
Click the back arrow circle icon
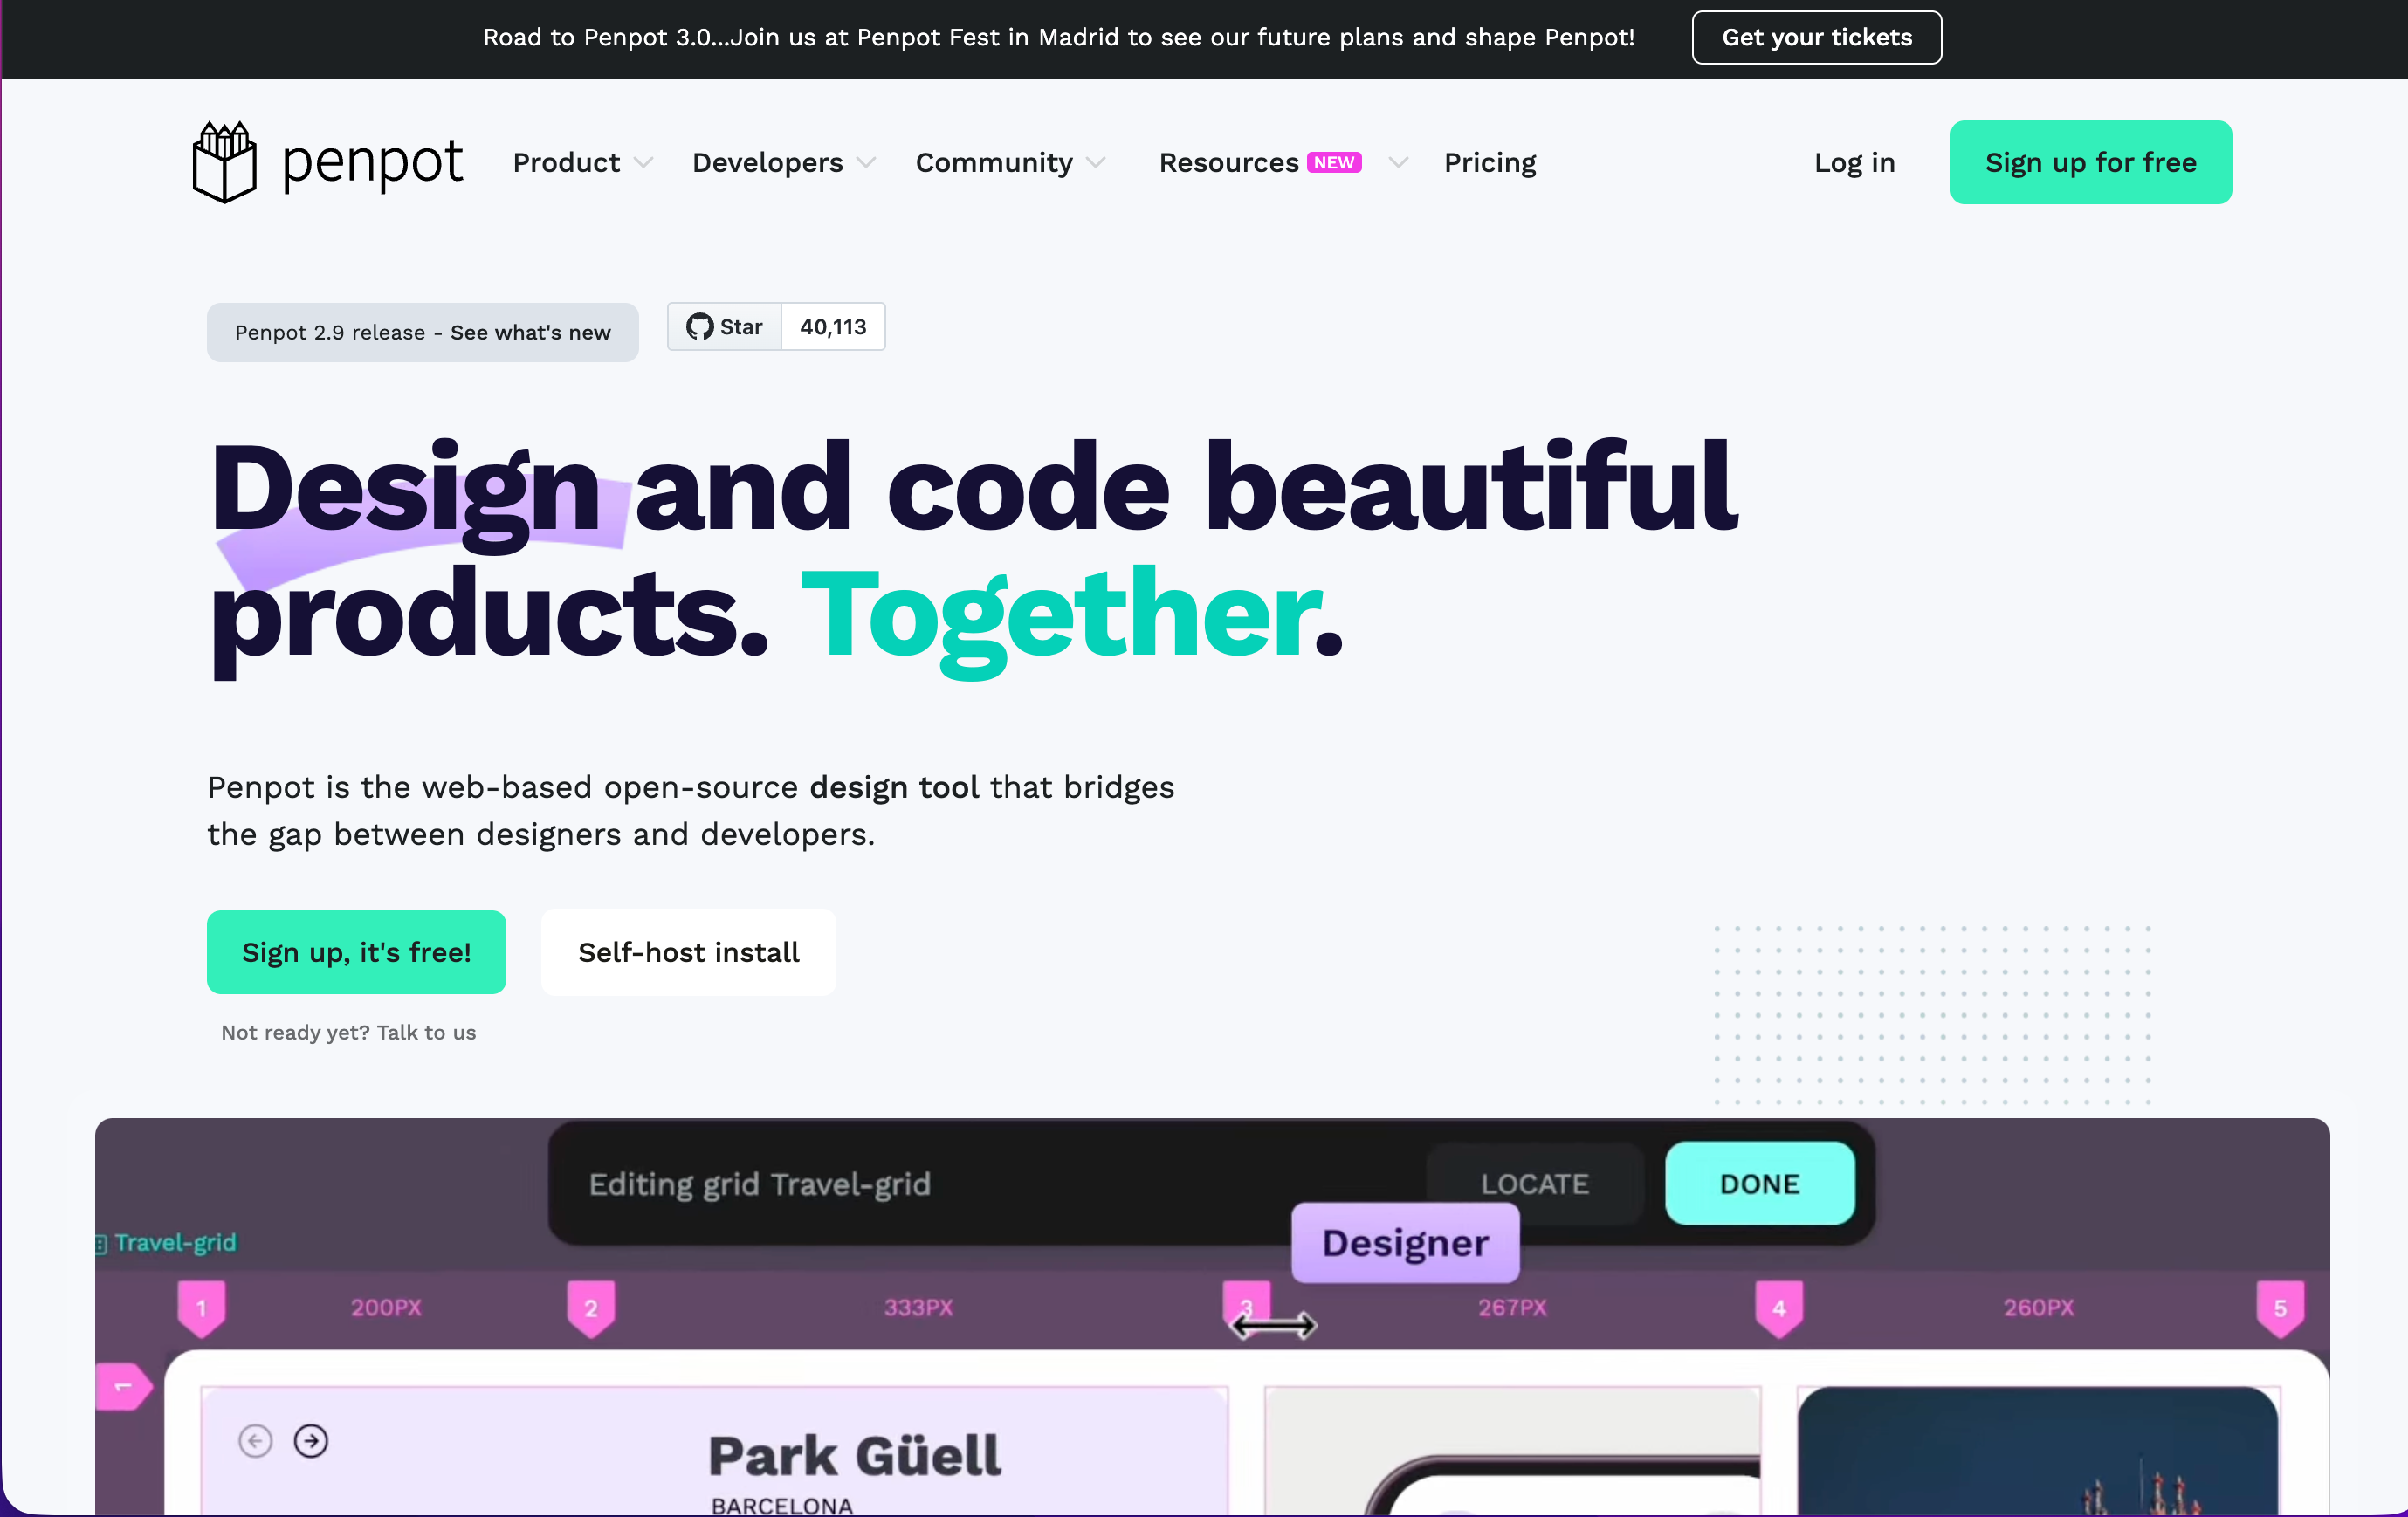256,1441
